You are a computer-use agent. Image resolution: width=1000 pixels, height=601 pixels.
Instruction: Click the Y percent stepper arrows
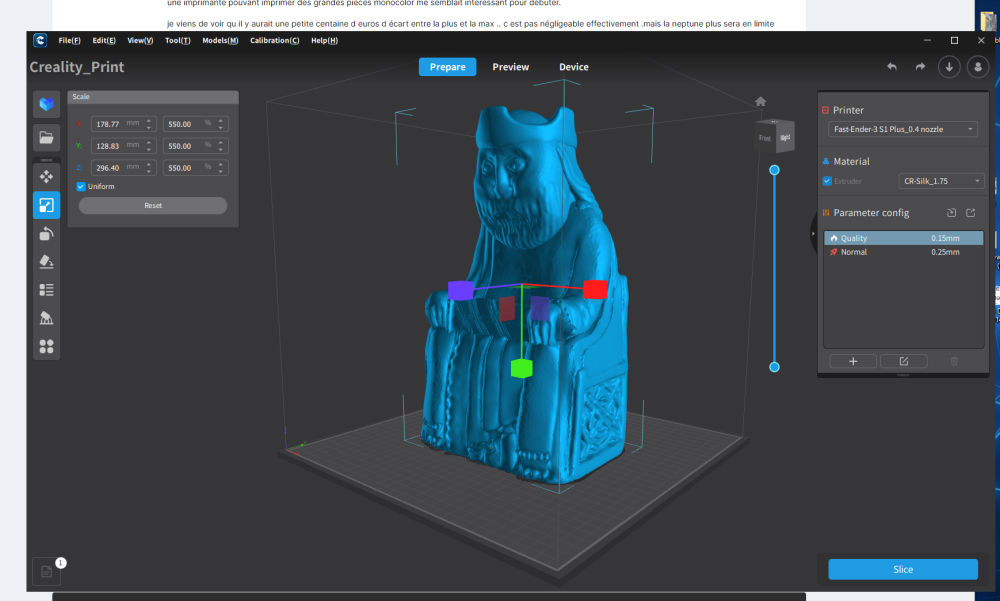pyautogui.click(x=221, y=145)
